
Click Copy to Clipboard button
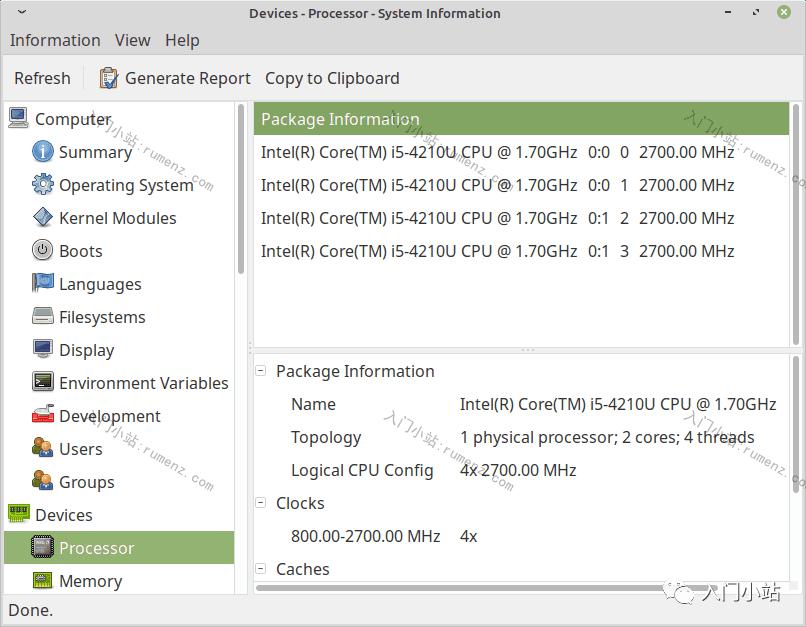[332, 78]
